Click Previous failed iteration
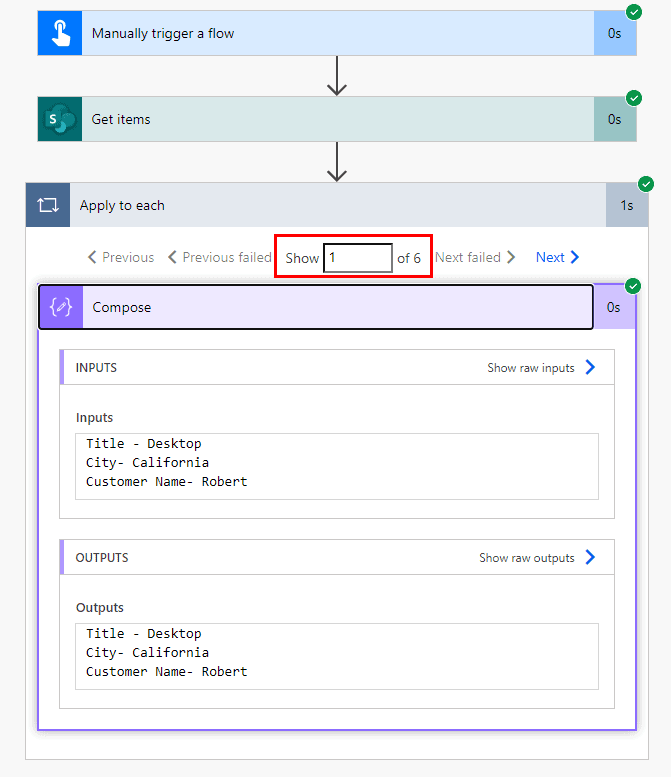Image resolution: width=671 pixels, height=777 pixels. pyautogui.click(x=220, y=257)
